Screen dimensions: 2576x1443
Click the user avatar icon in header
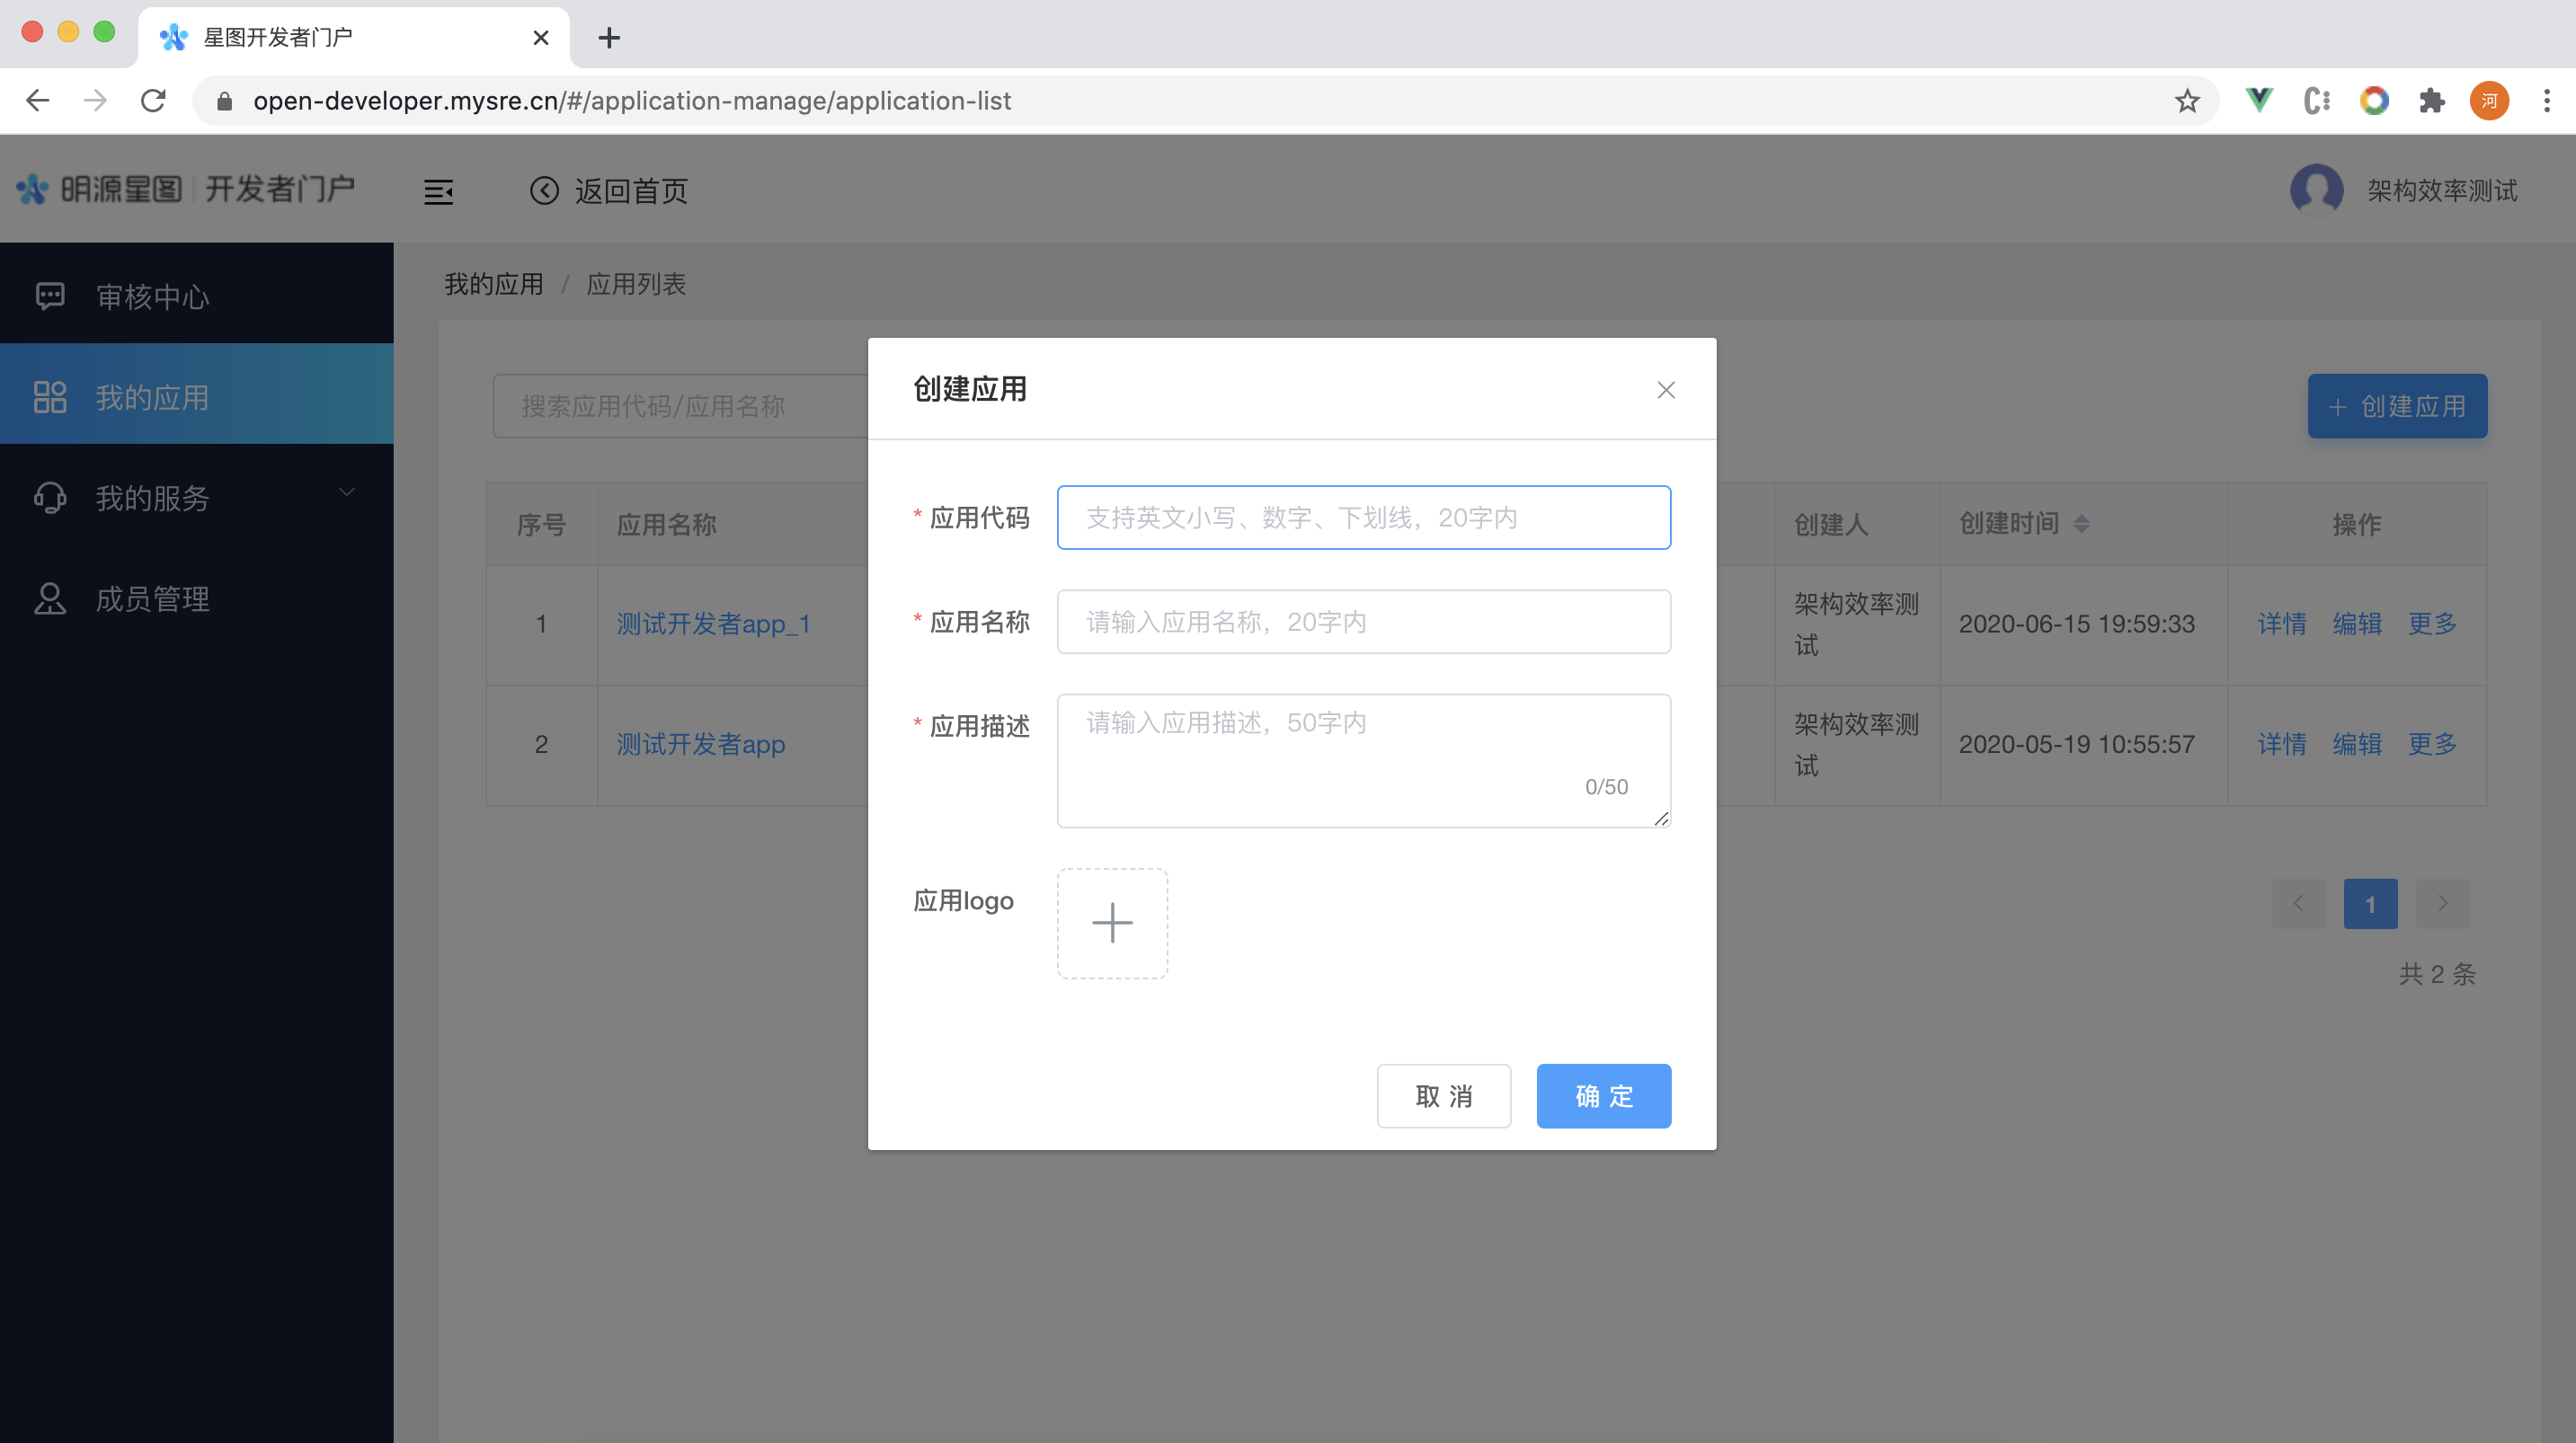pyautogui.click(x=2316, y=190)
